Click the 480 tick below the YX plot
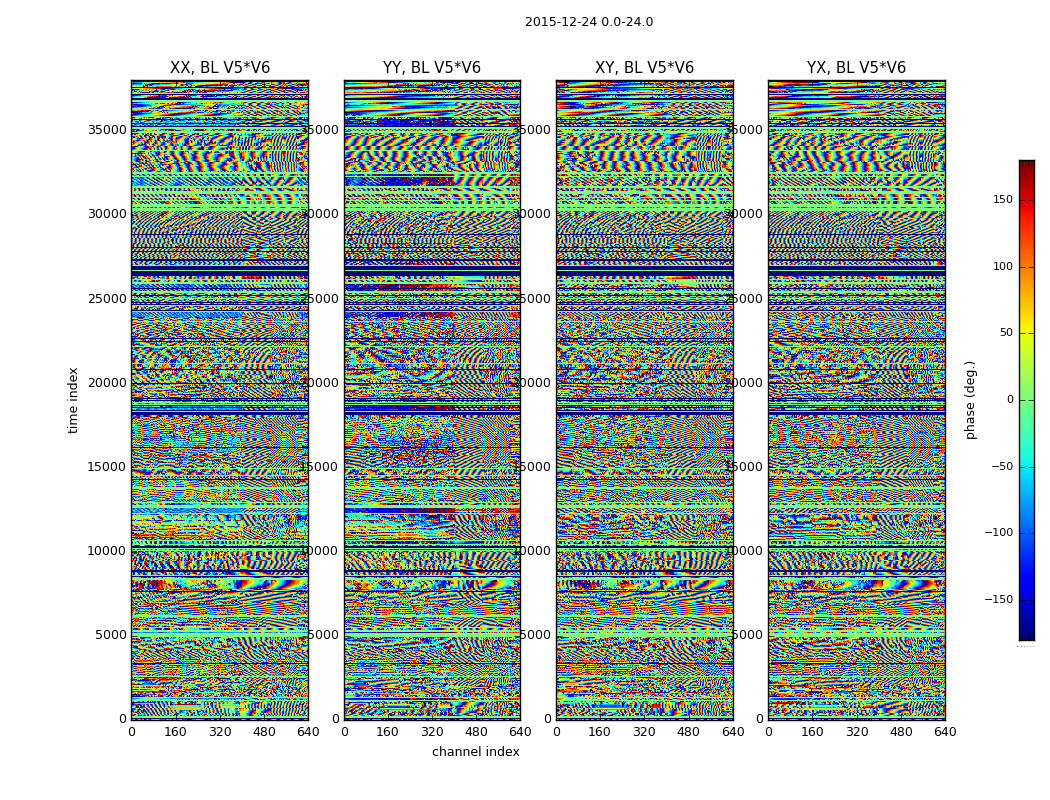 pos(901,732)
